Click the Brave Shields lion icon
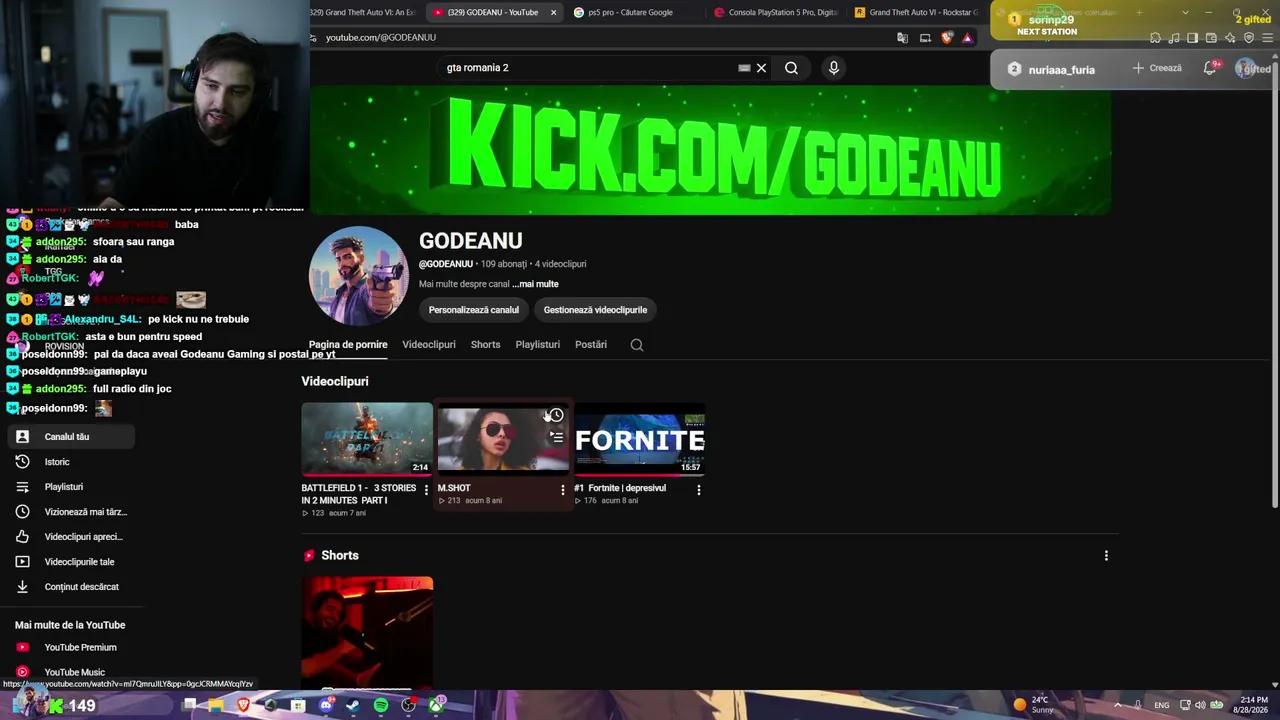1280x720 pixels. click(947, 38)
